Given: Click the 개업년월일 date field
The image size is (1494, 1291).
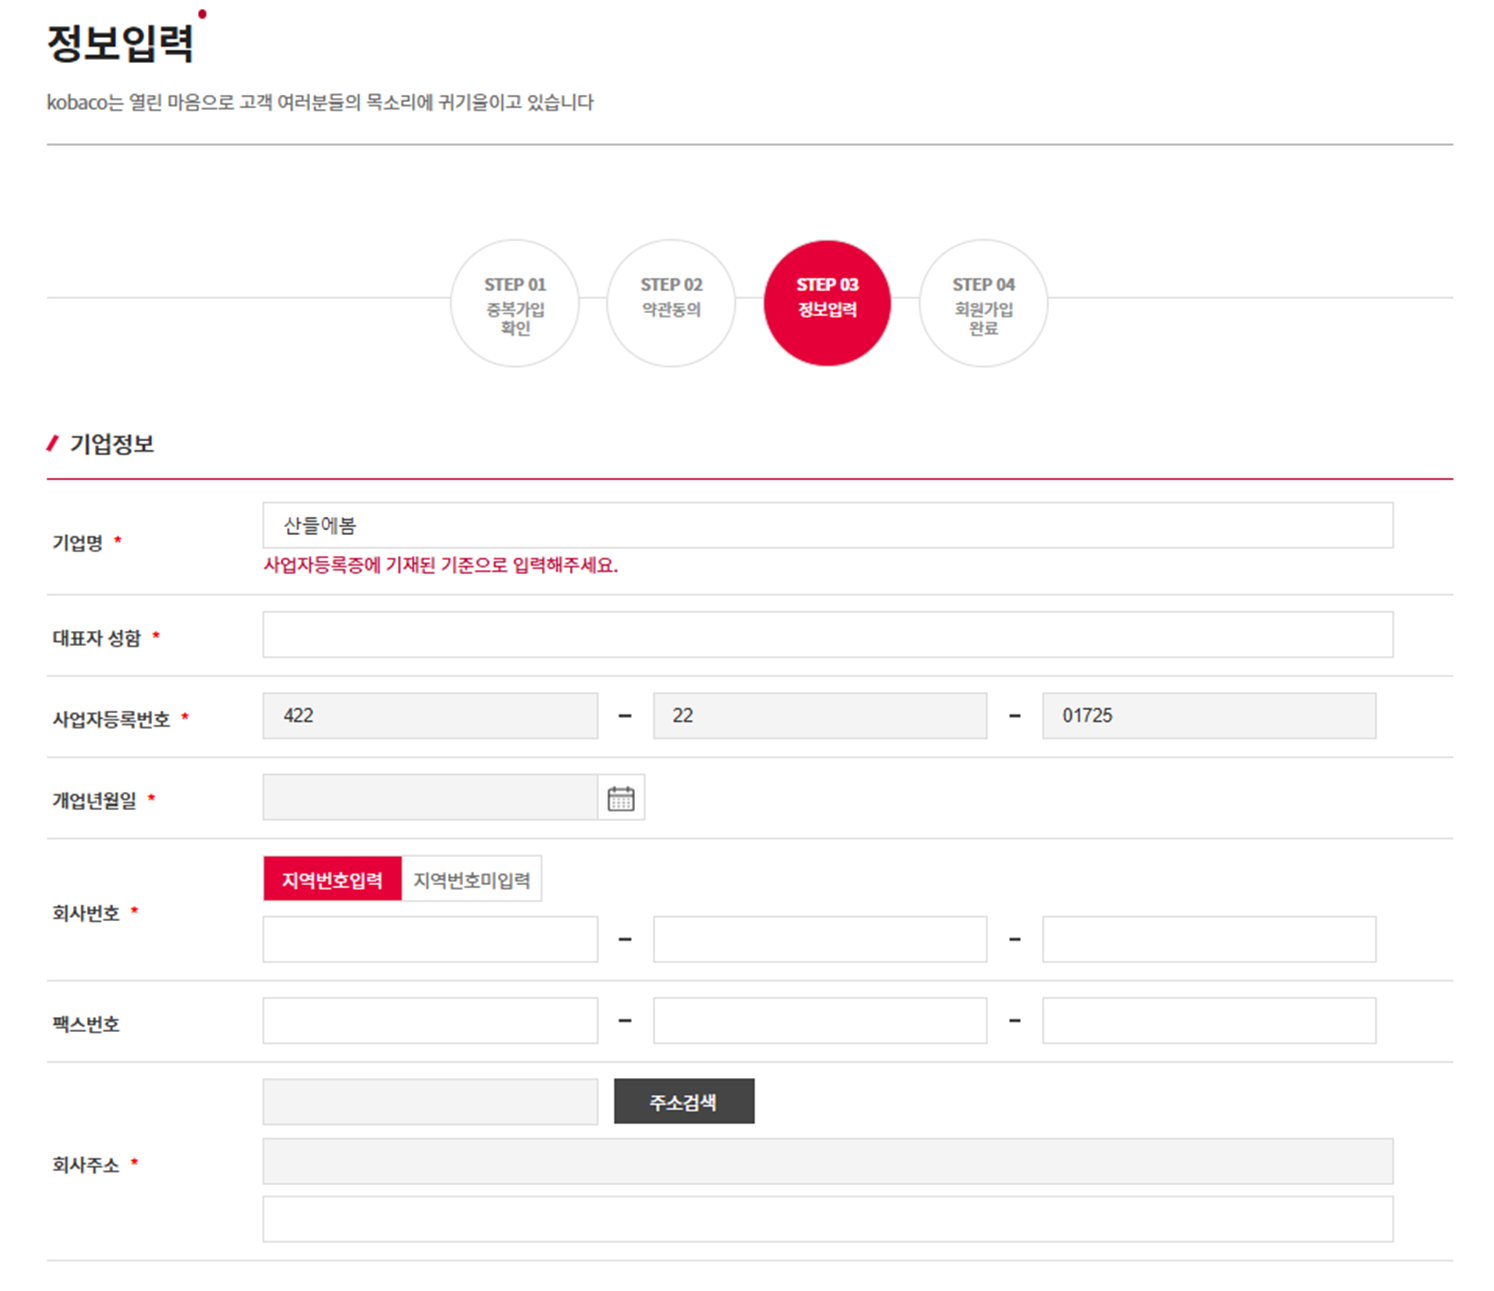Looking at the screenshot, I should point(430,798).
